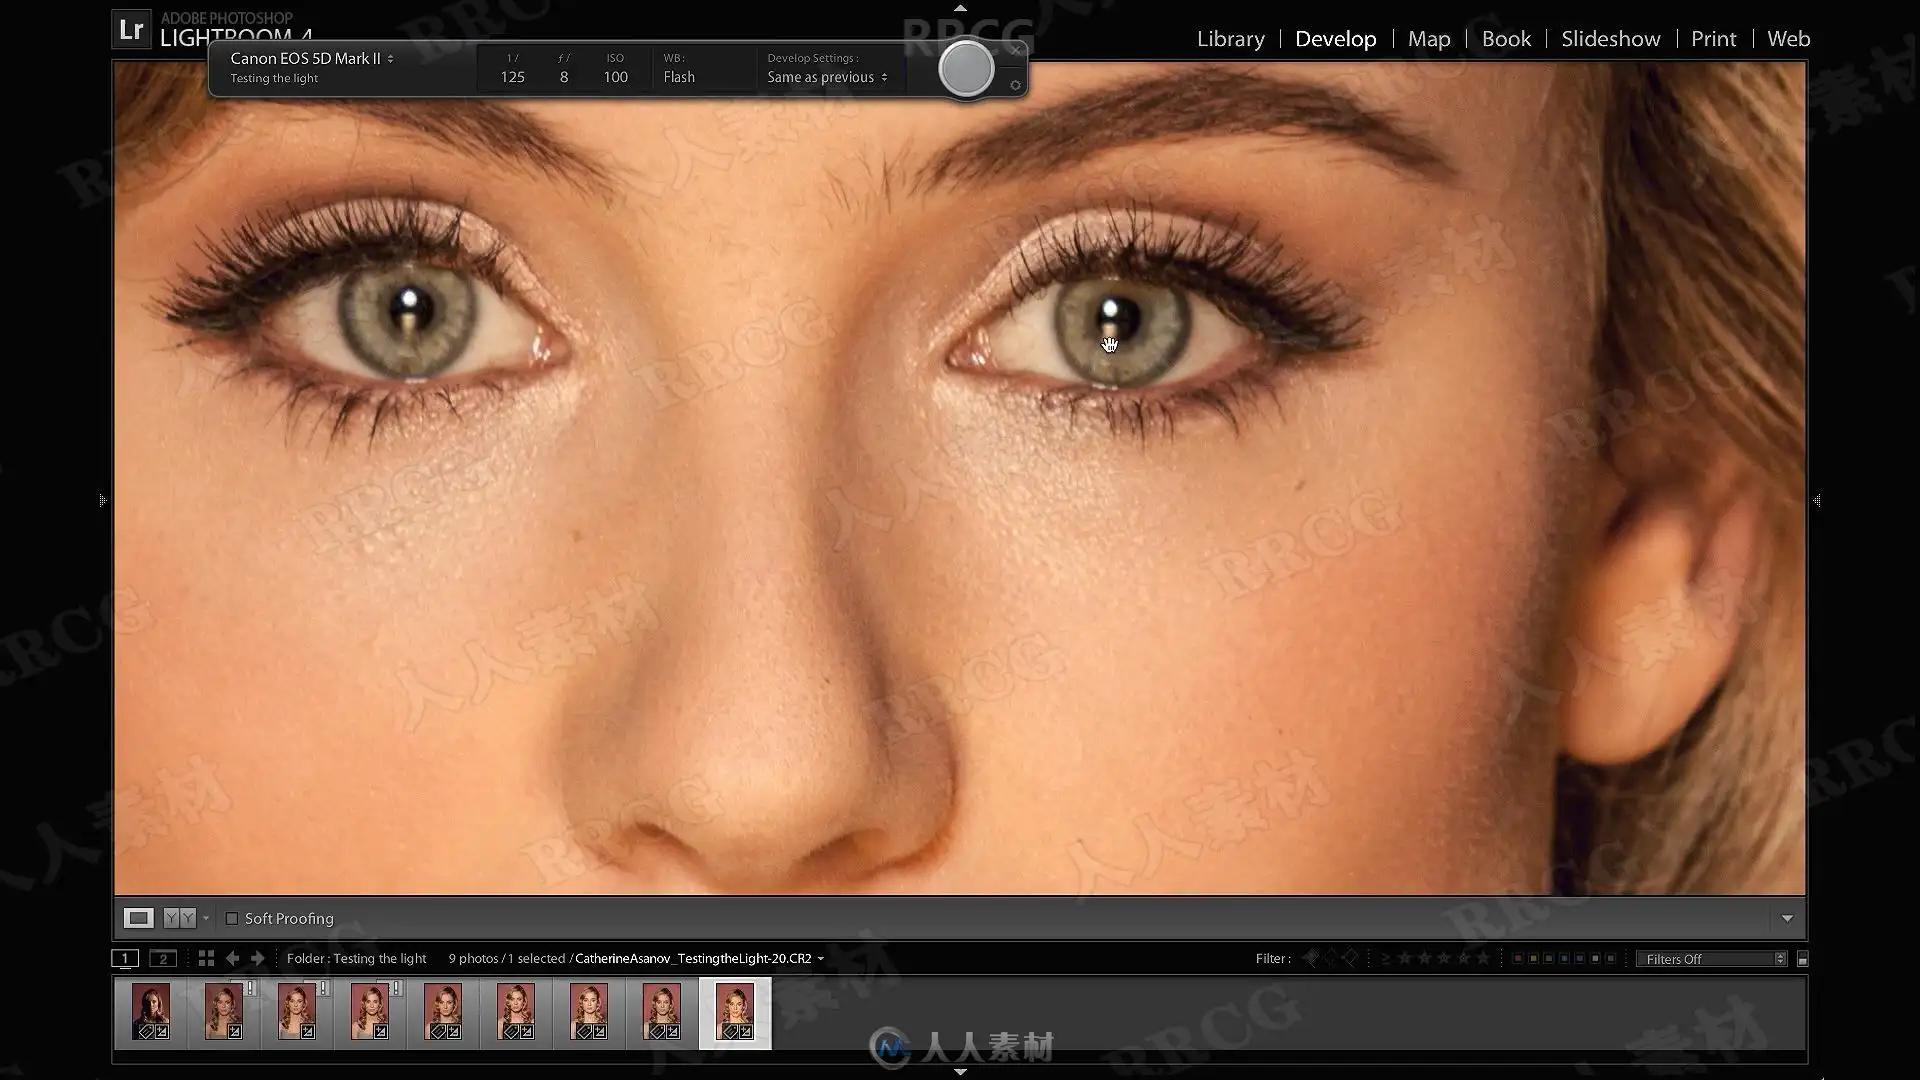Select main window display button 1
Viewport: 1920px width, 1080px height.
125,958
